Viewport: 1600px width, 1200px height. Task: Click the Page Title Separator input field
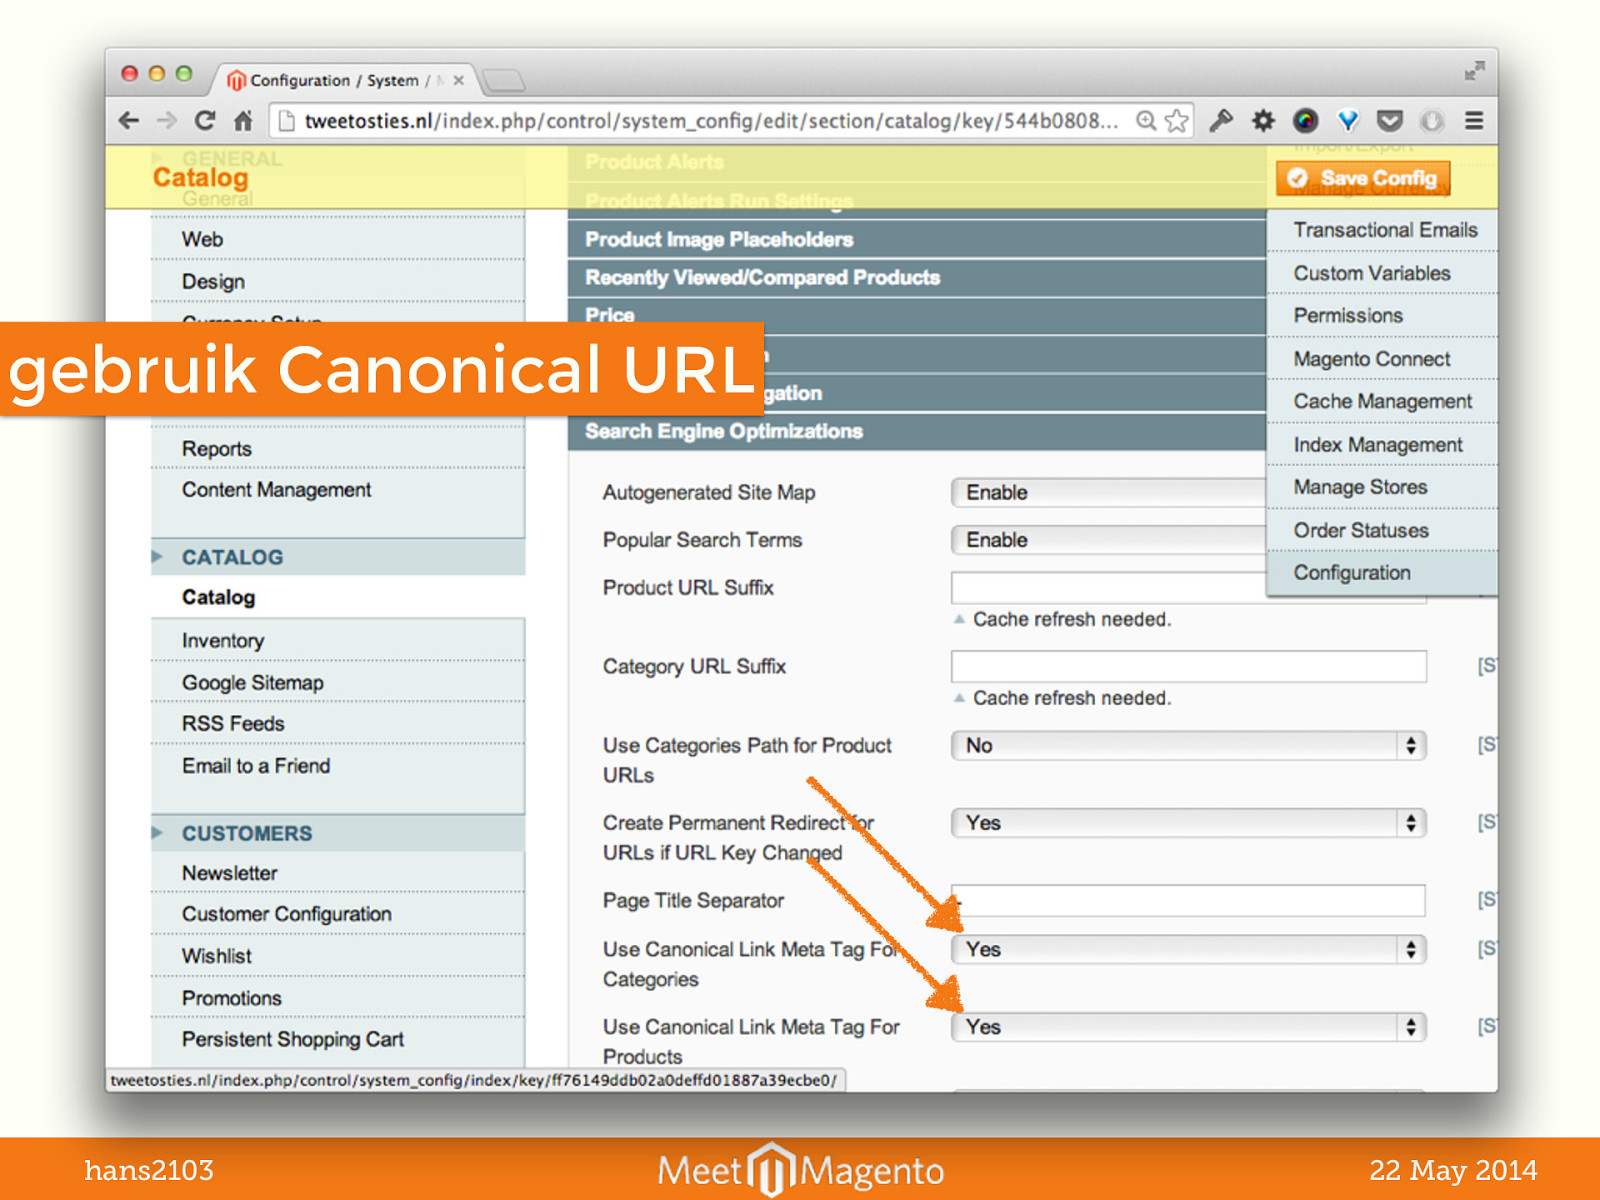1188,900
